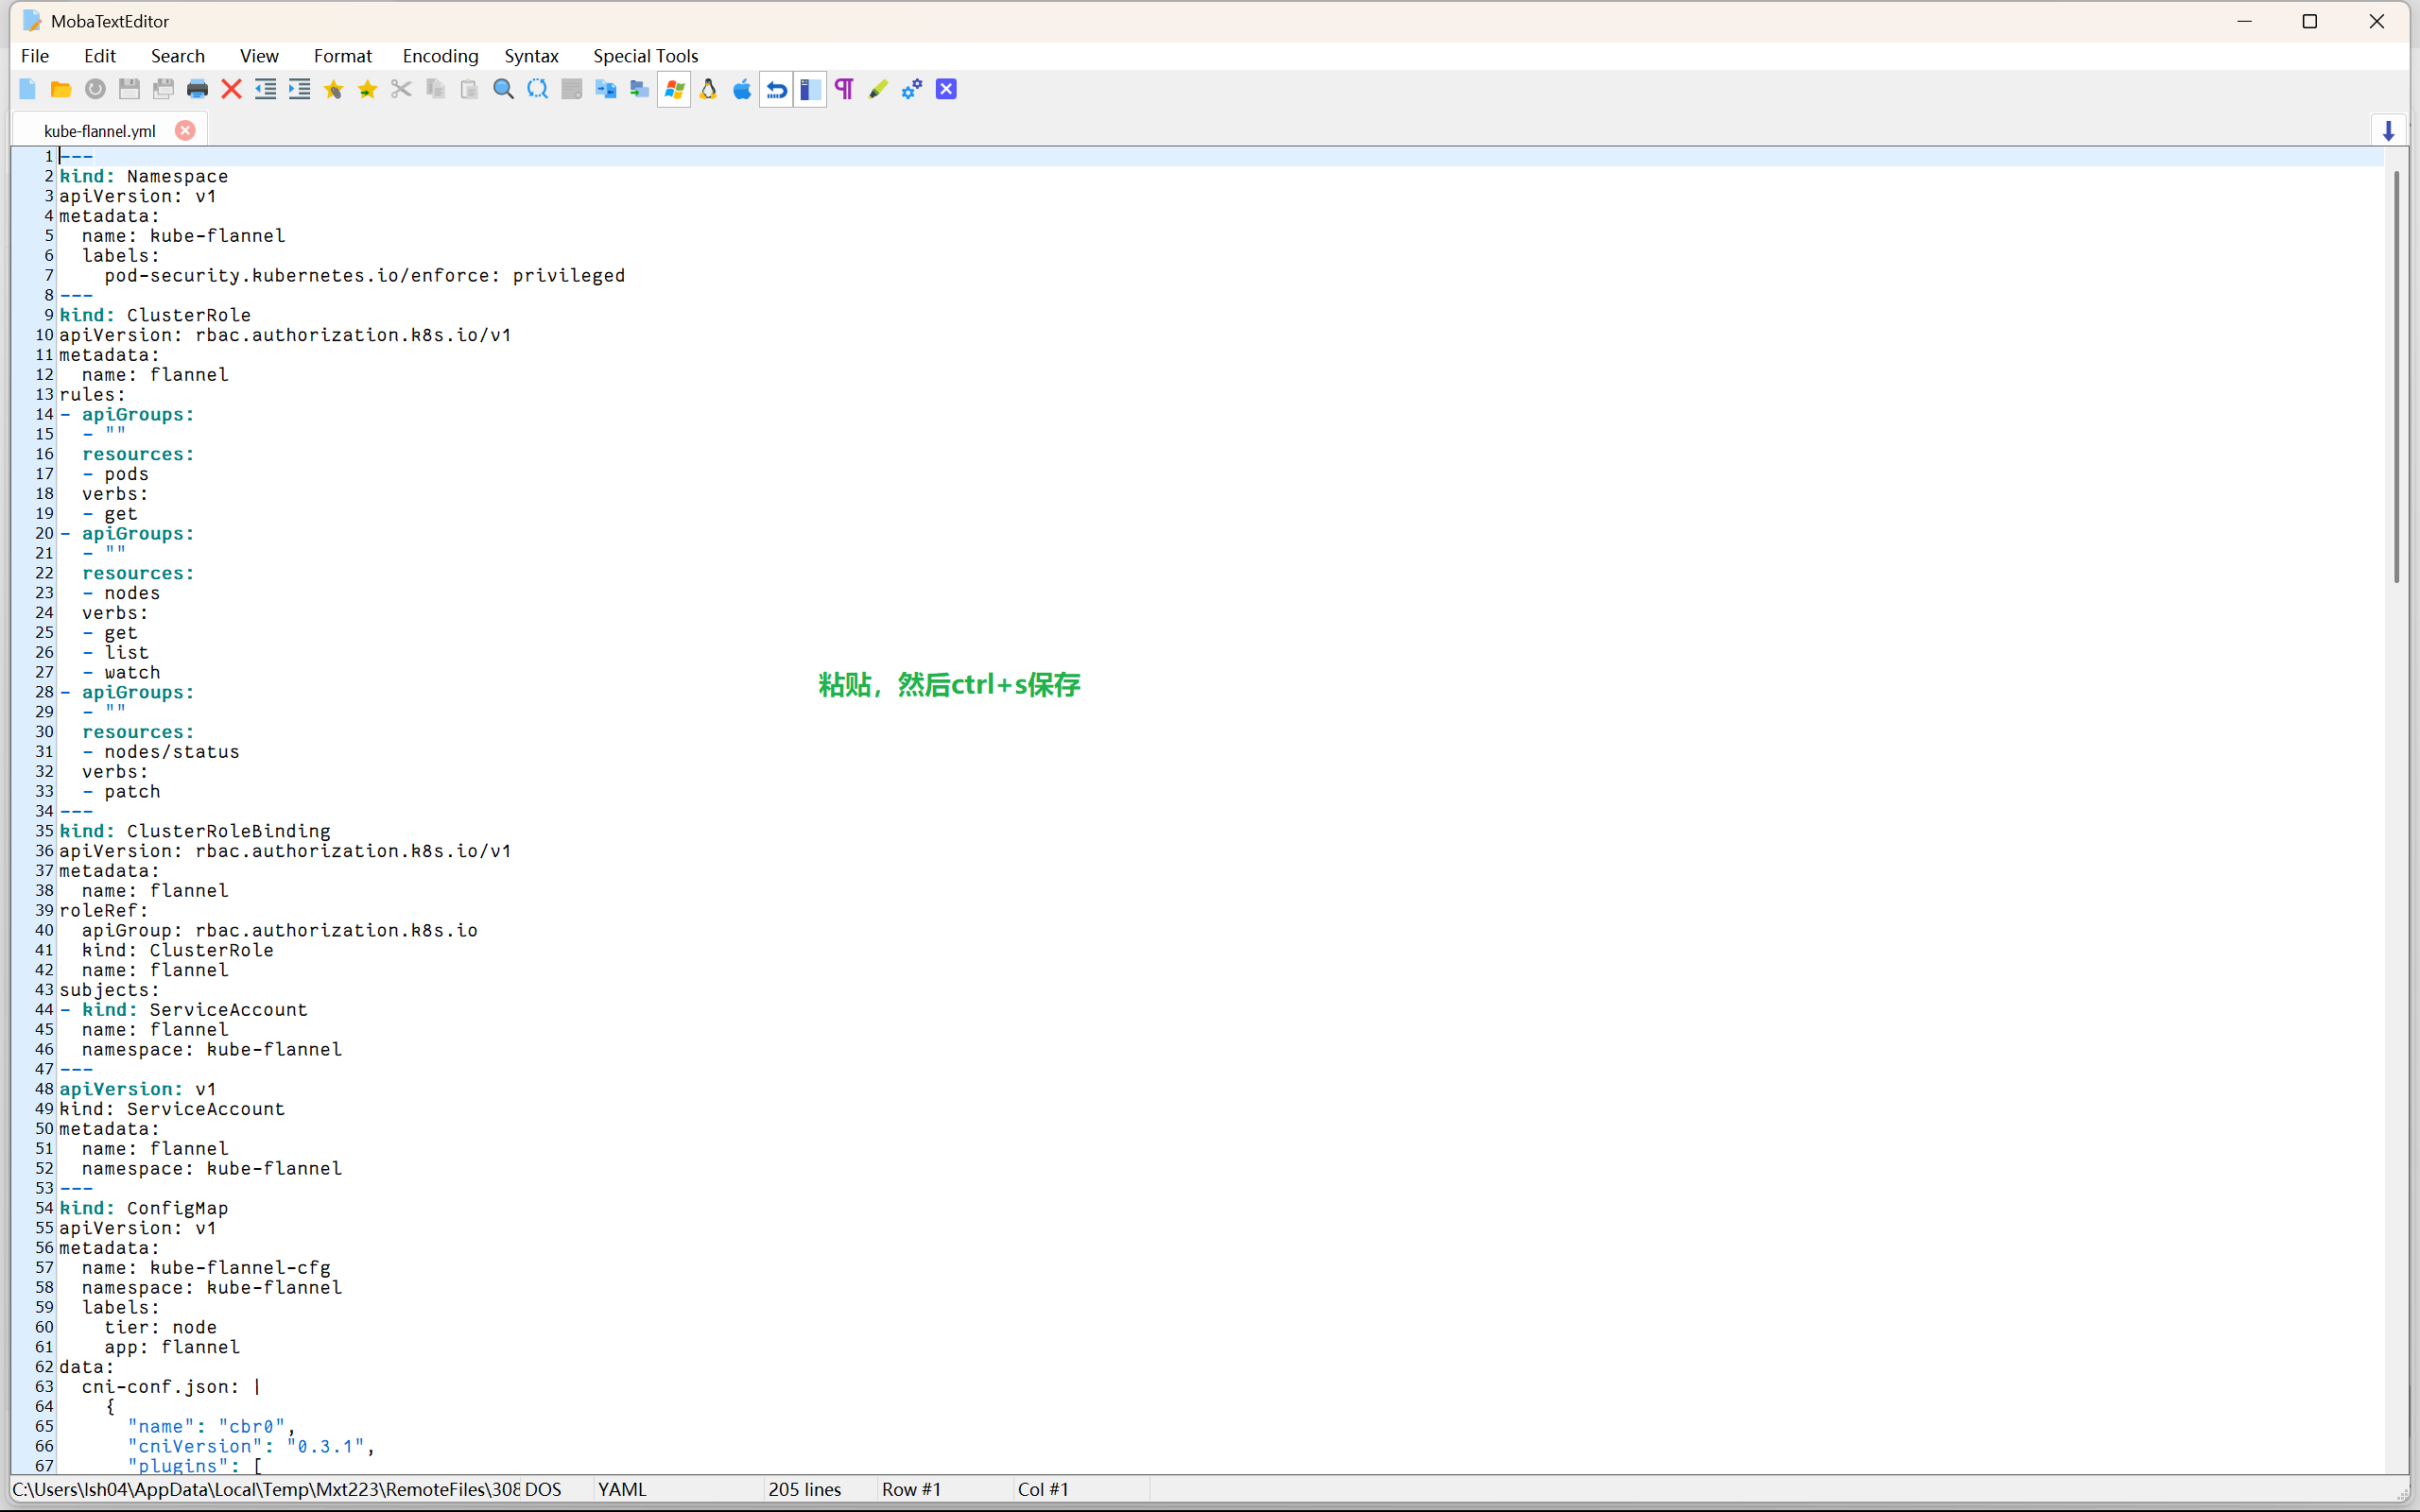
Task: Close the kube-flannel.yml tab
Action: click(x=185, y=130)
